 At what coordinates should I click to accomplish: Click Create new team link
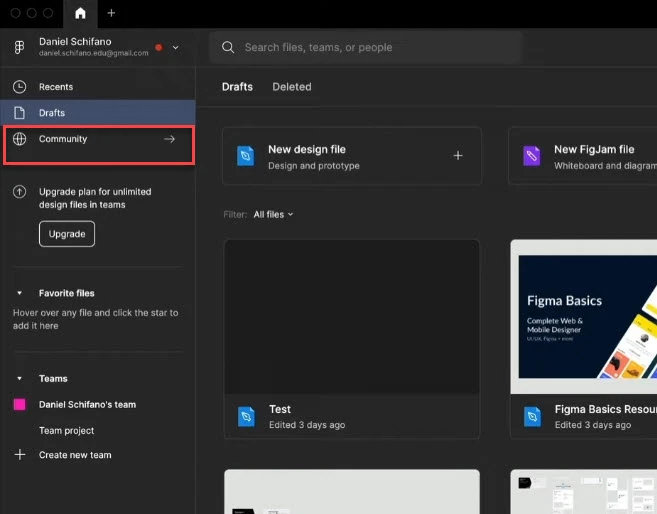[x=75, y=455]
